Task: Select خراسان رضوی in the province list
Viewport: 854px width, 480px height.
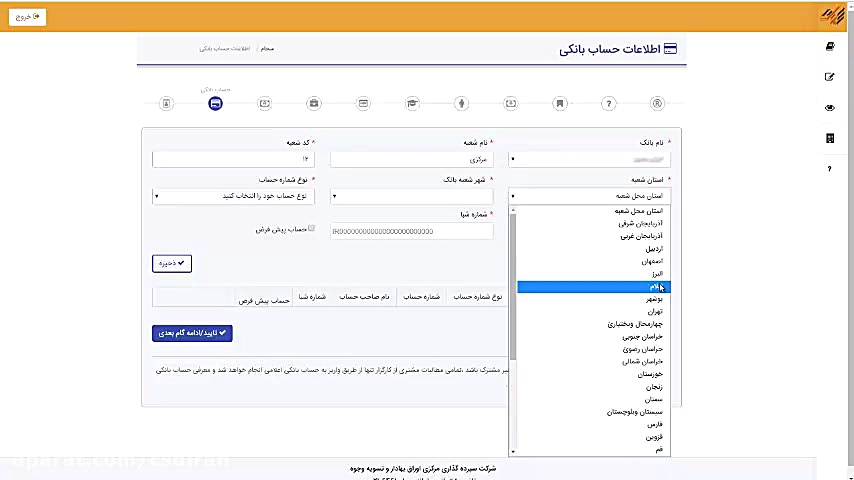Action: (594, 349)
